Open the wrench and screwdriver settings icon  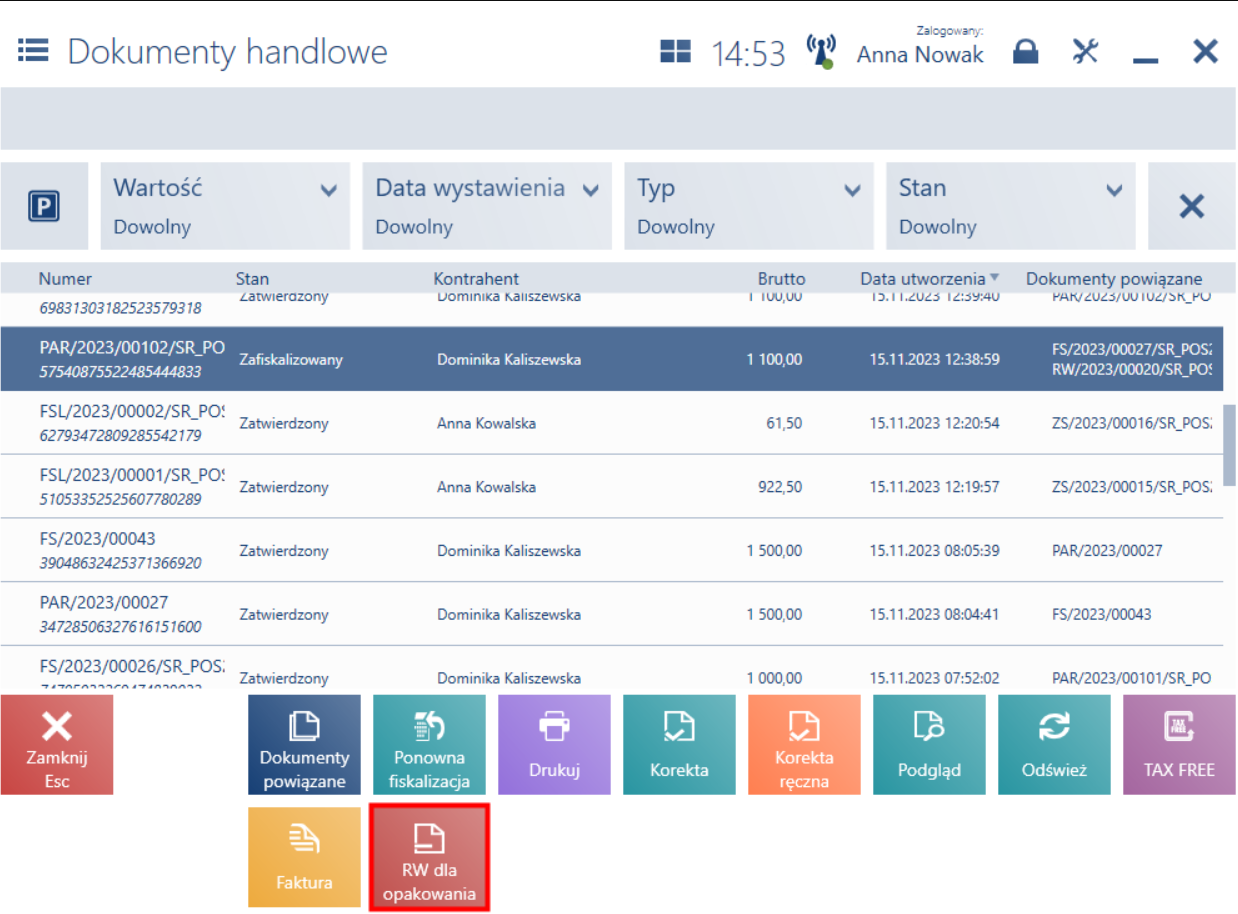pos(1085,51)
